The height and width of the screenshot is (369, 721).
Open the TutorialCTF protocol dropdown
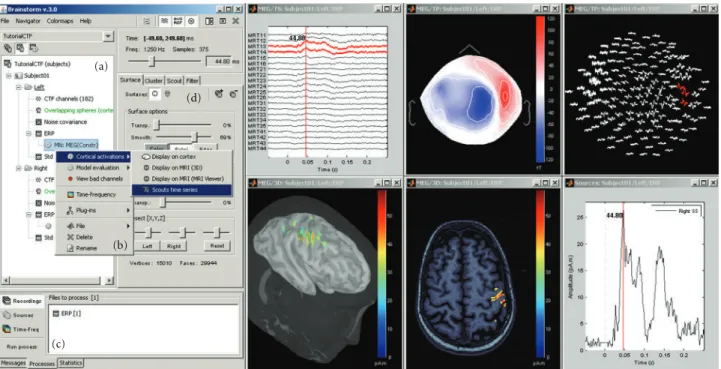[108, 36]
